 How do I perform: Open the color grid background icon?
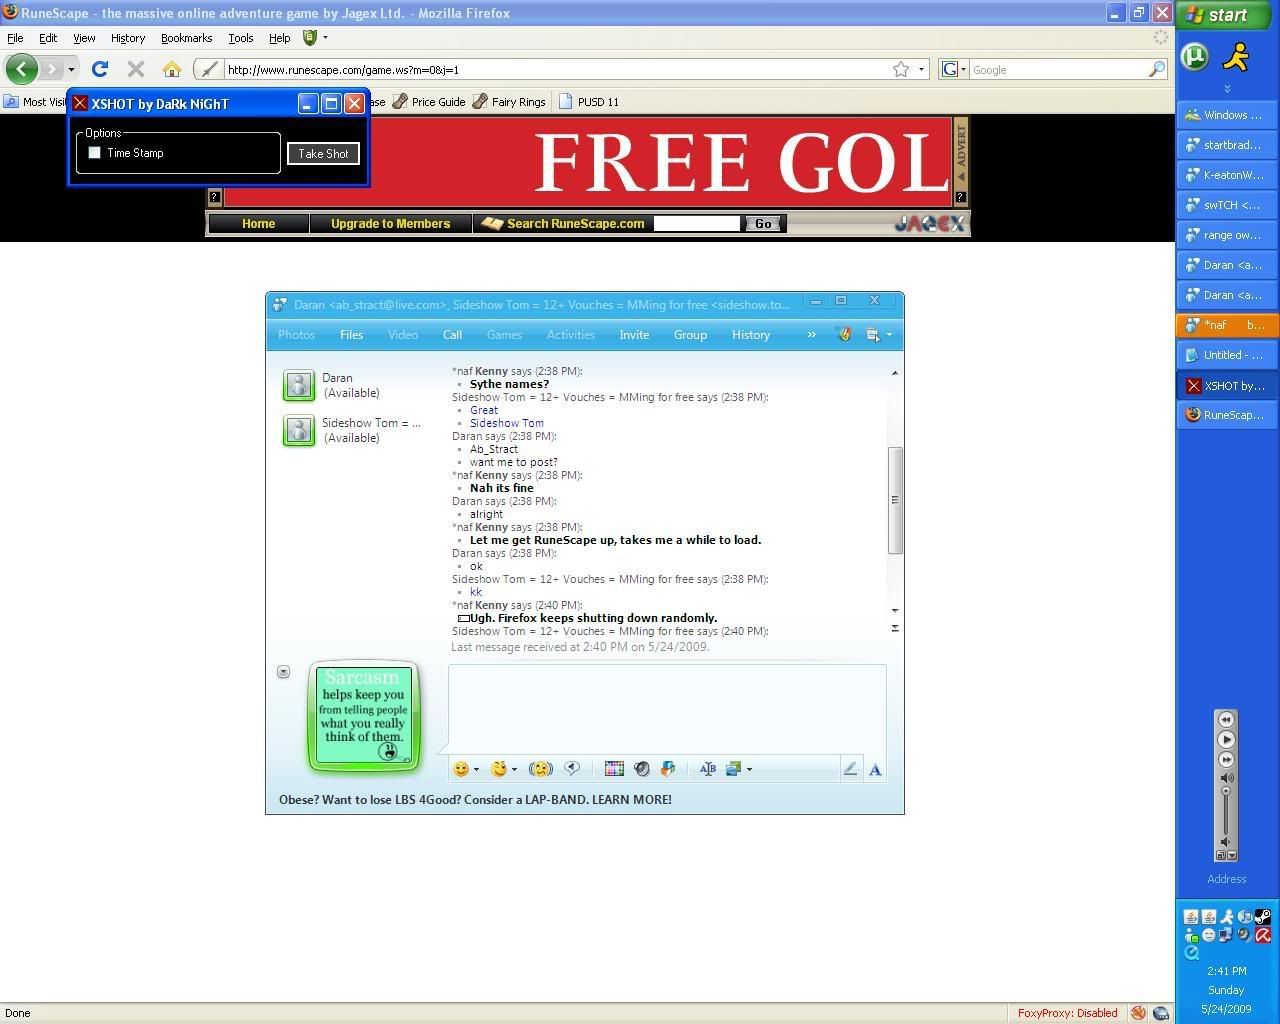614,769
